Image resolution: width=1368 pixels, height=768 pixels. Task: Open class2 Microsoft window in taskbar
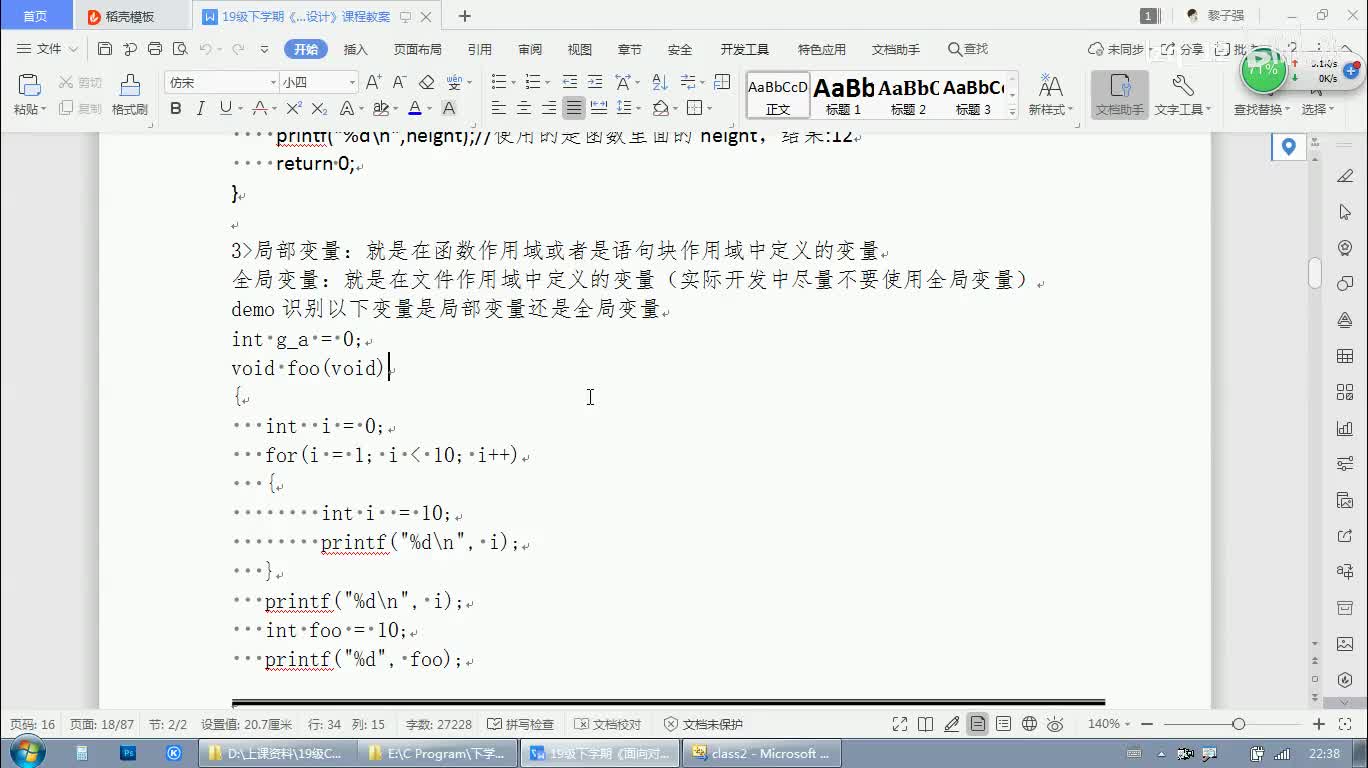[x=762, y=753]
